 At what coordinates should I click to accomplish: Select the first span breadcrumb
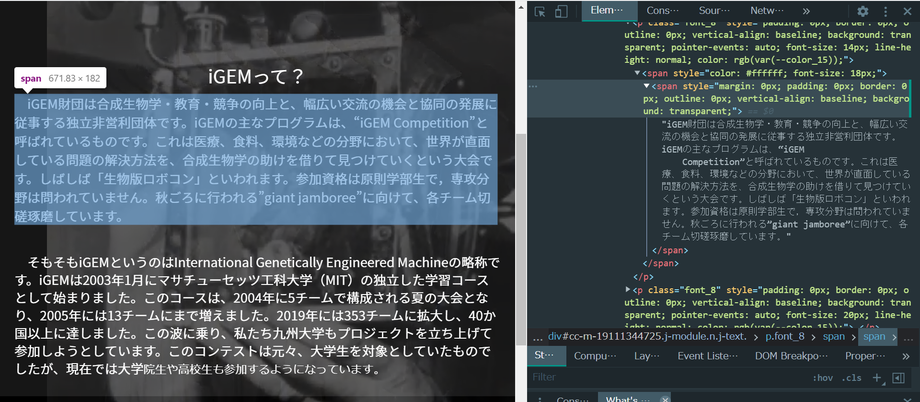[x=833, y=337]
